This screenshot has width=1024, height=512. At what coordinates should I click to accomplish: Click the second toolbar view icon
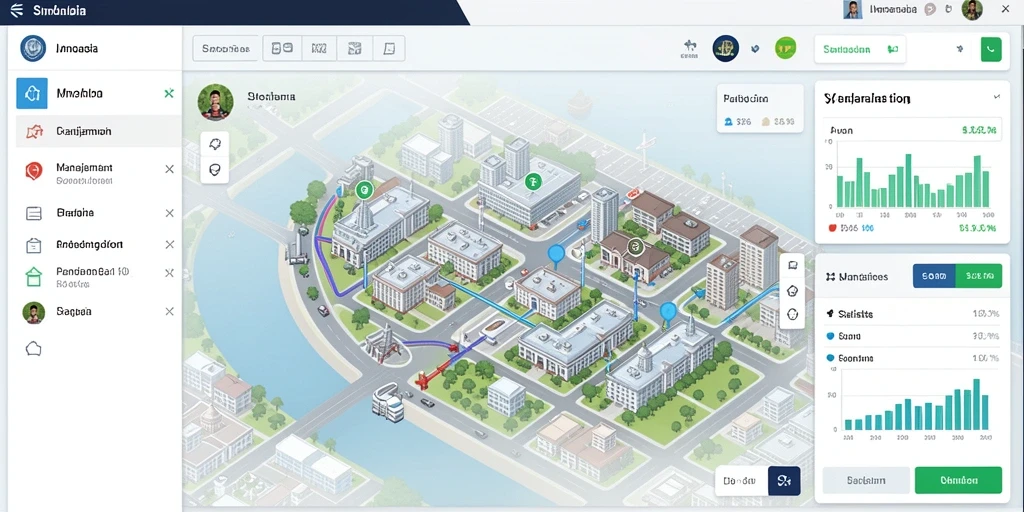pyautogui.click(x=319, y=48)
